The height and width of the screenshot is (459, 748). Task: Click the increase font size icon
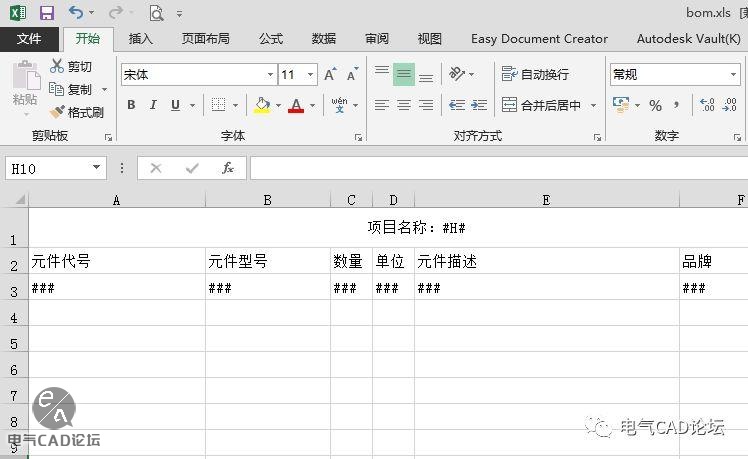click(330, 75)
